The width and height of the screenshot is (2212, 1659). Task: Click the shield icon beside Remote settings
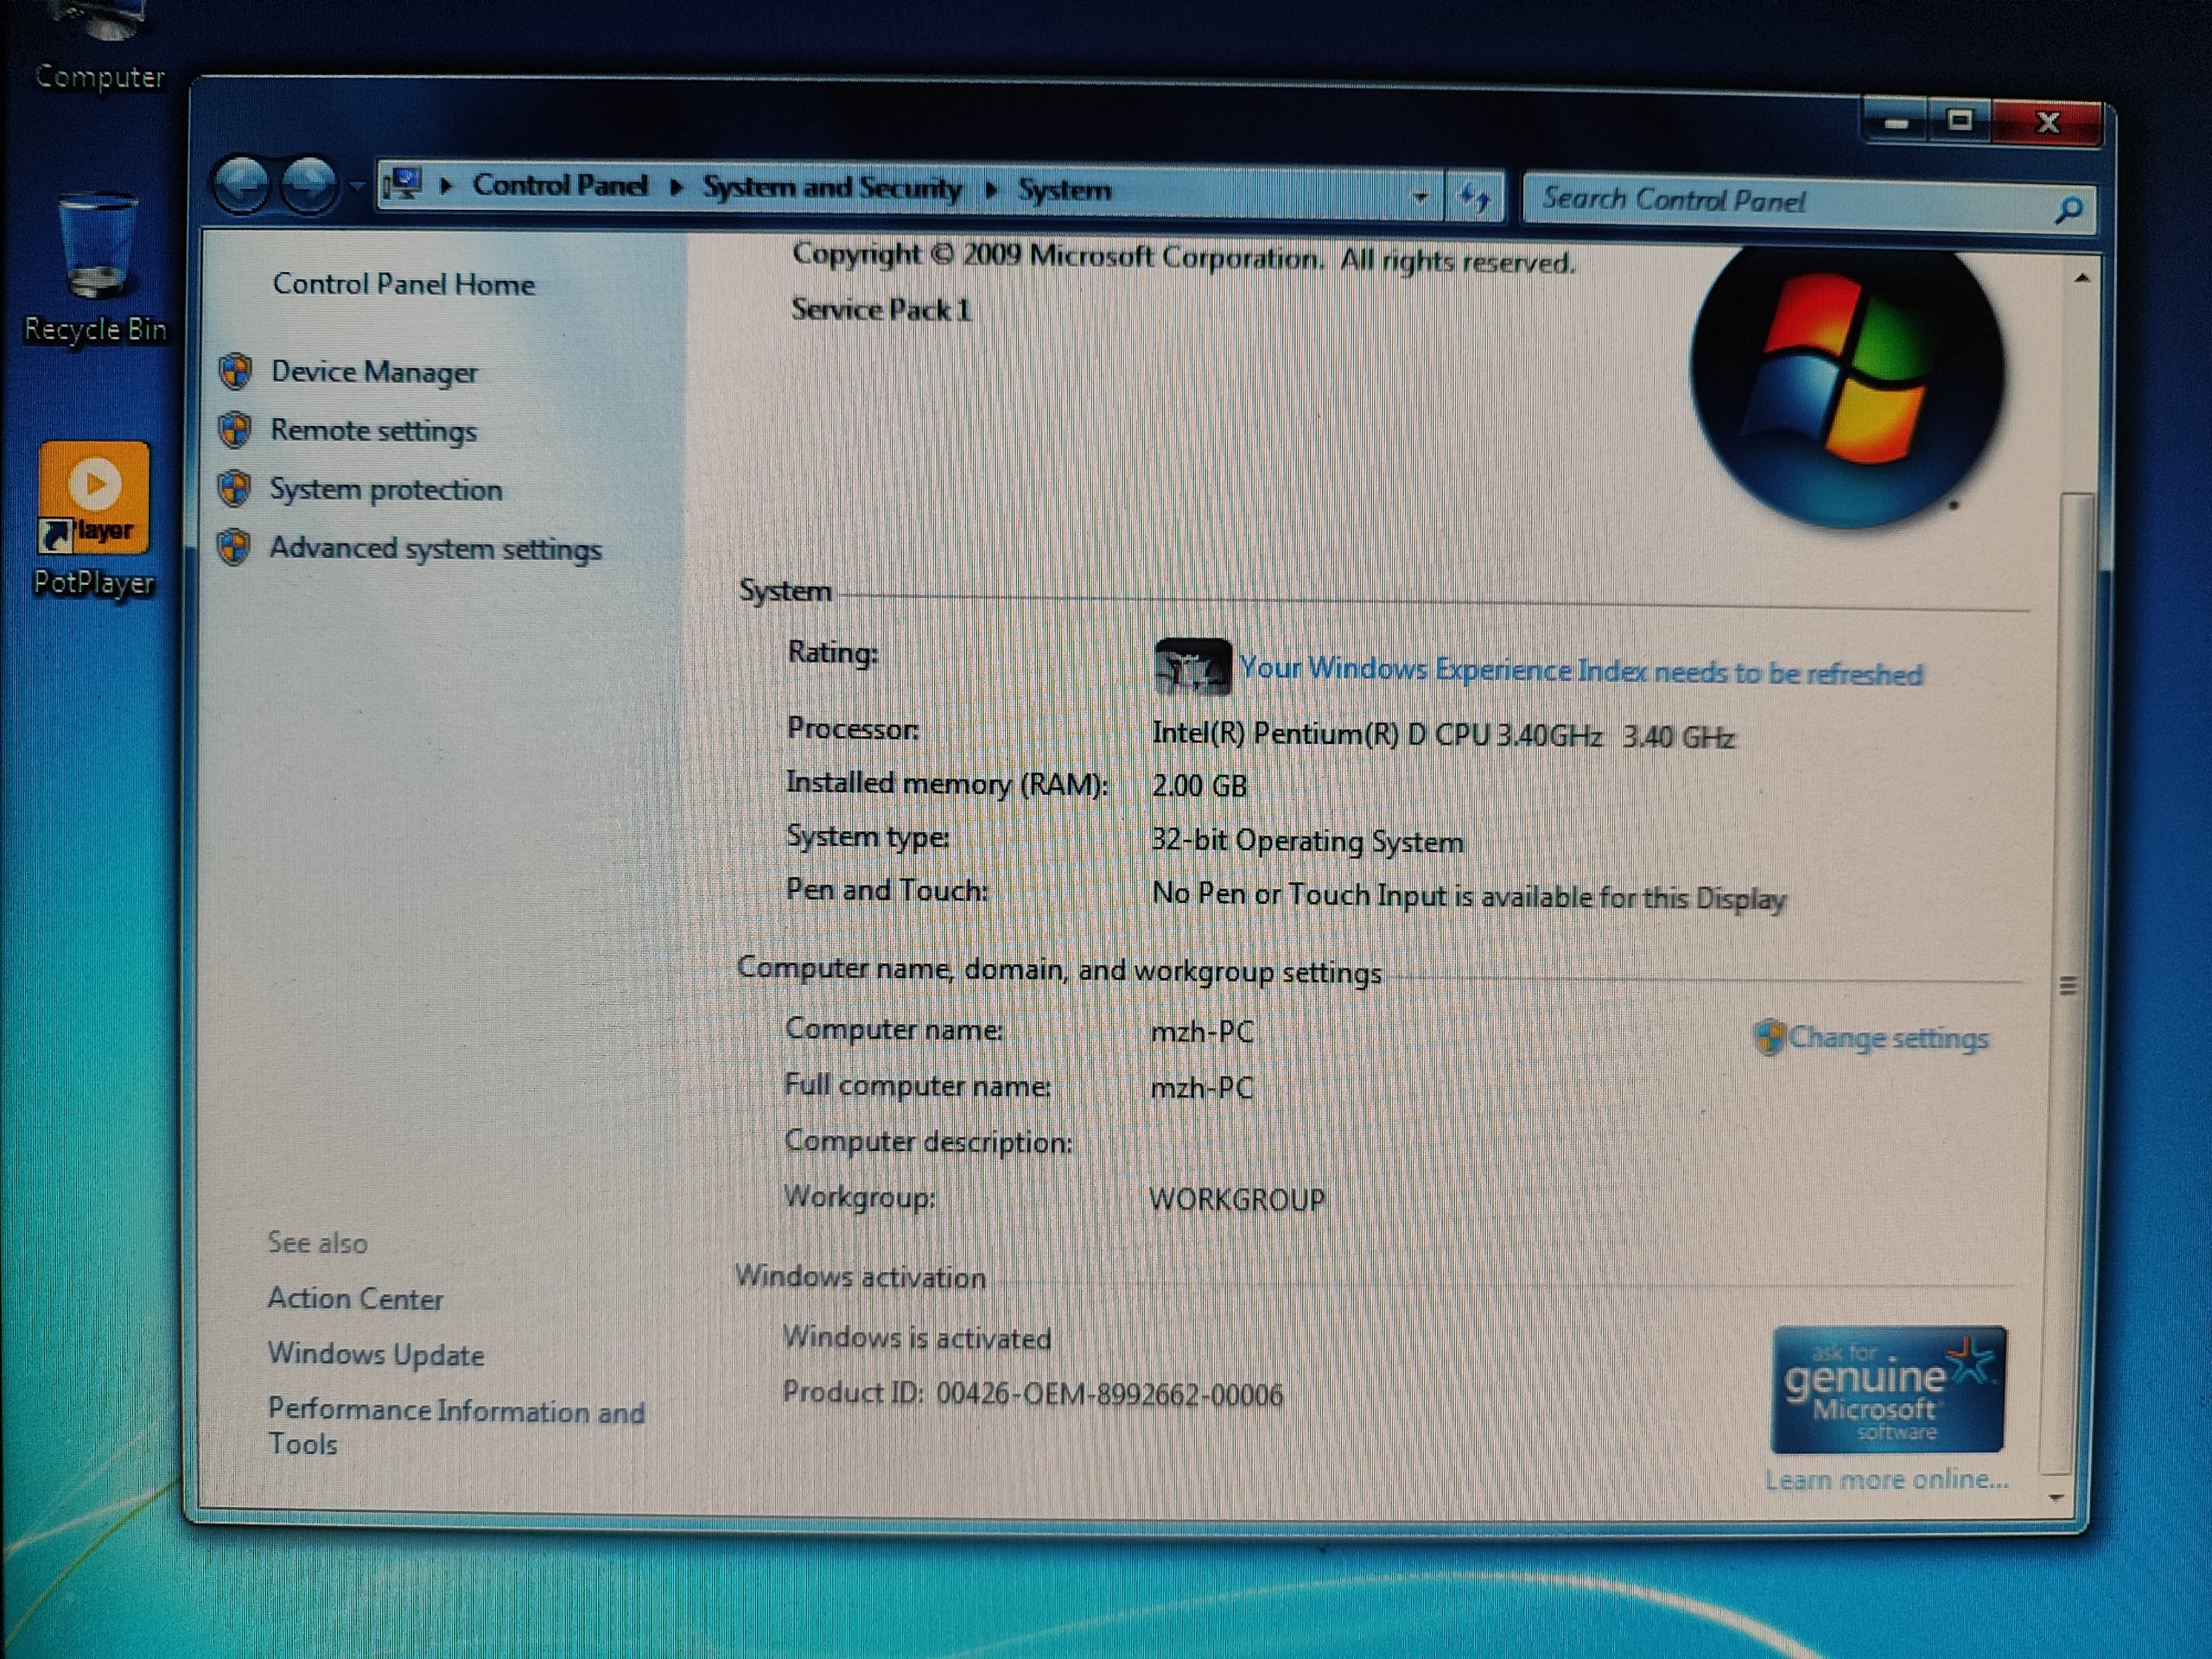tap(235, 430)
